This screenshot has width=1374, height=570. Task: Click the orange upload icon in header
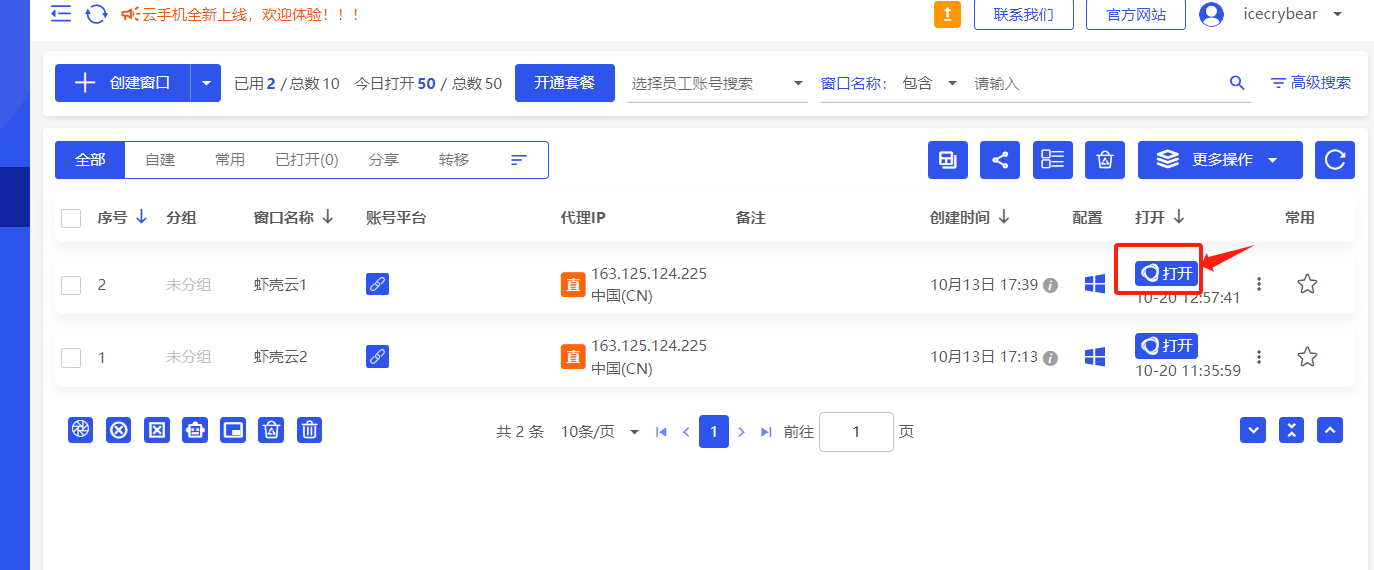click(947, 14)
